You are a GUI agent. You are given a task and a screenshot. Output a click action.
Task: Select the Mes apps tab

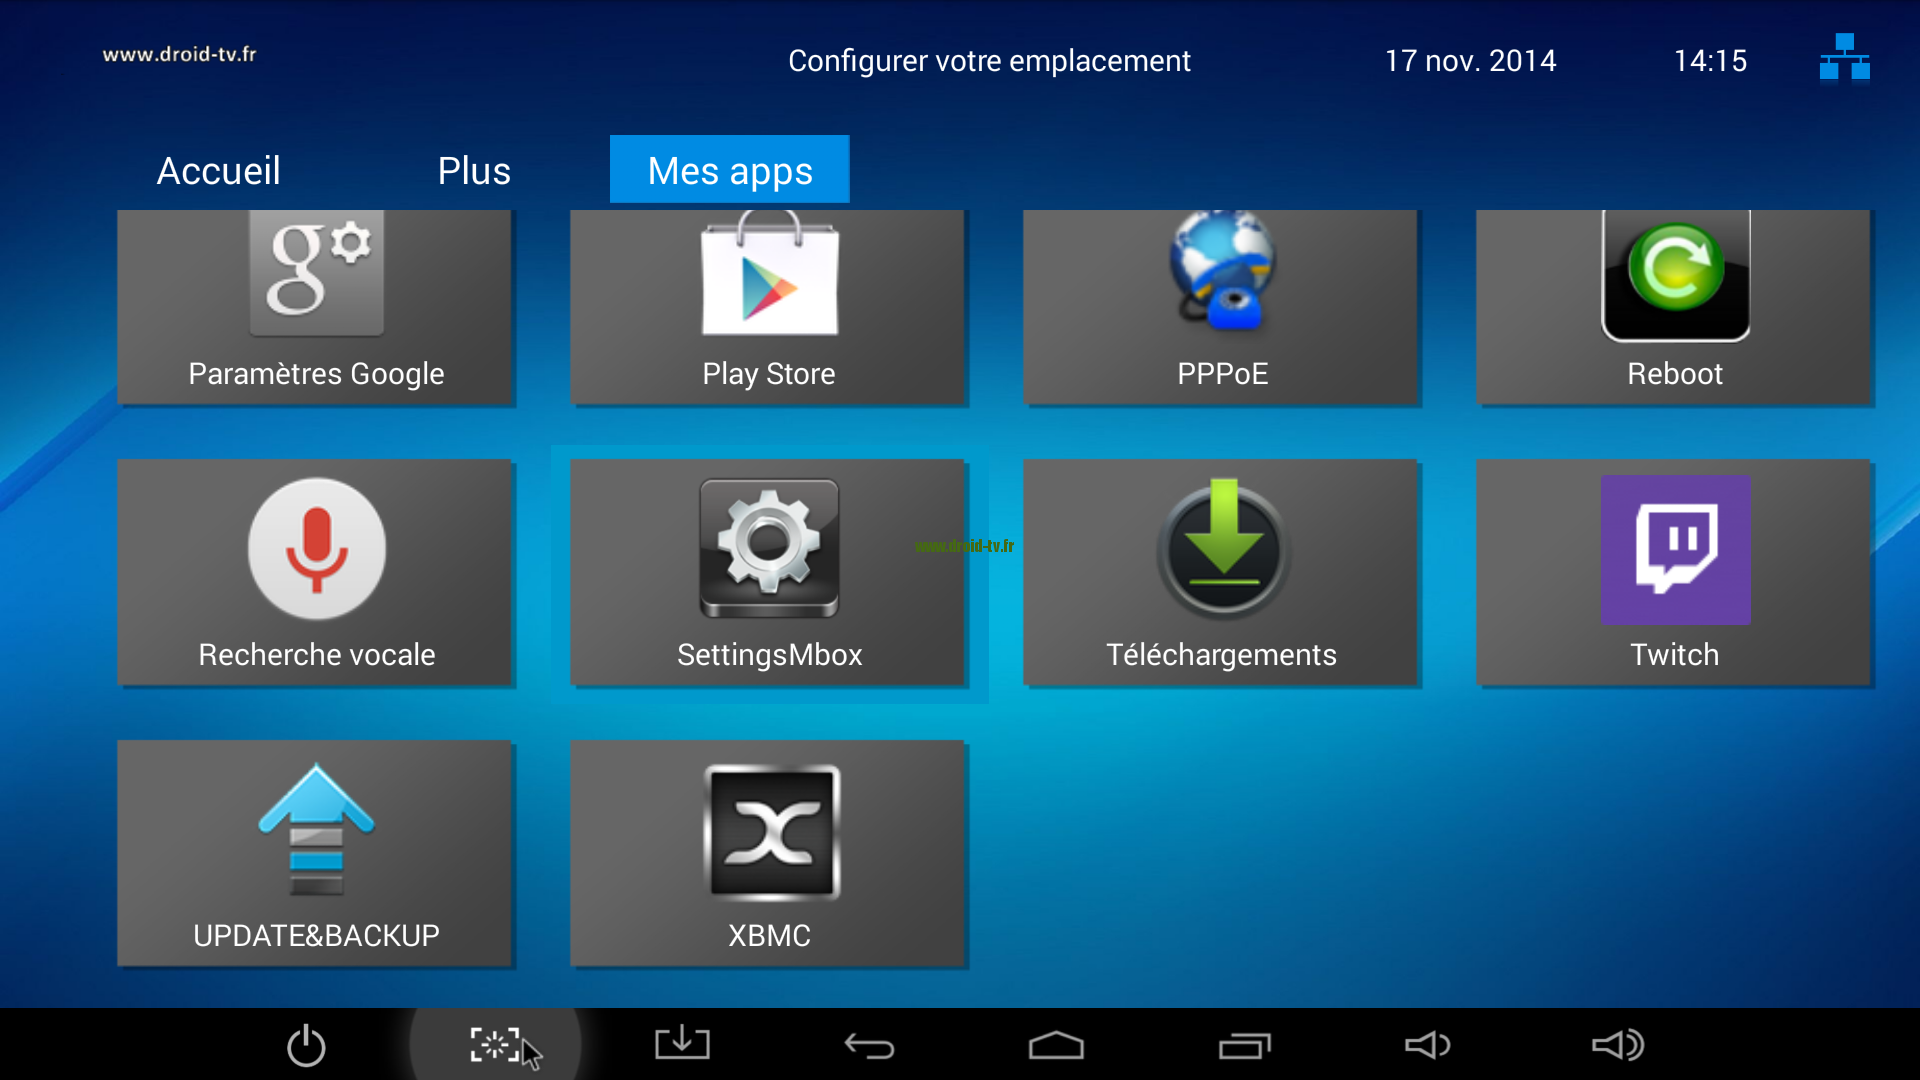pyautogui.click(x=729, y=169)
